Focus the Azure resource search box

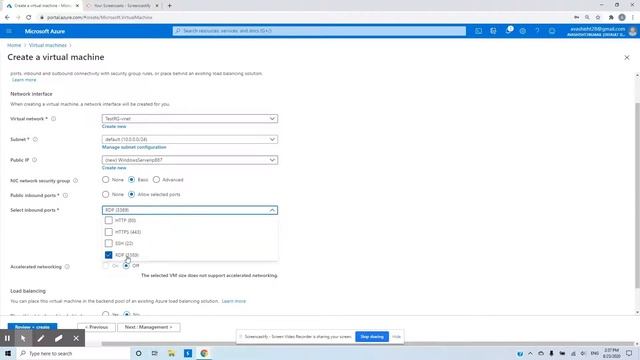coord(319,31)
